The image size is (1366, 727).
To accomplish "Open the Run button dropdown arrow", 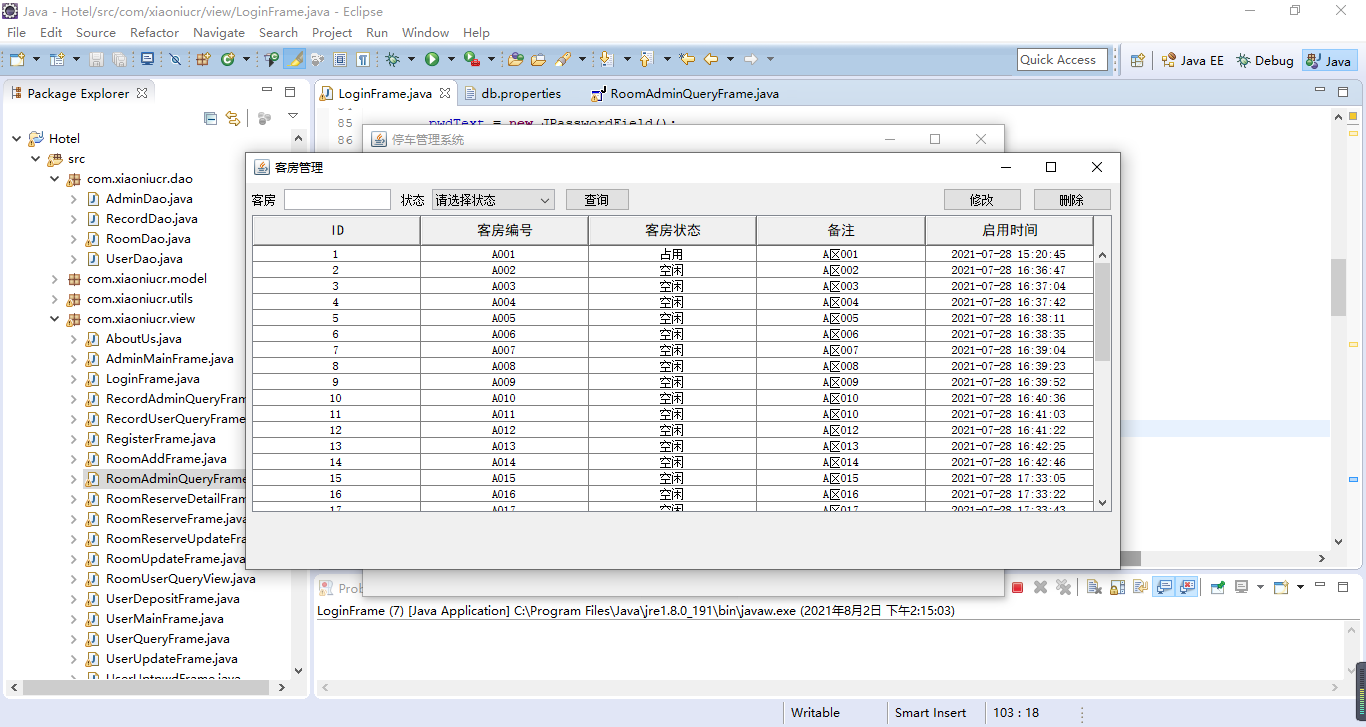I will tap(451, 60).
